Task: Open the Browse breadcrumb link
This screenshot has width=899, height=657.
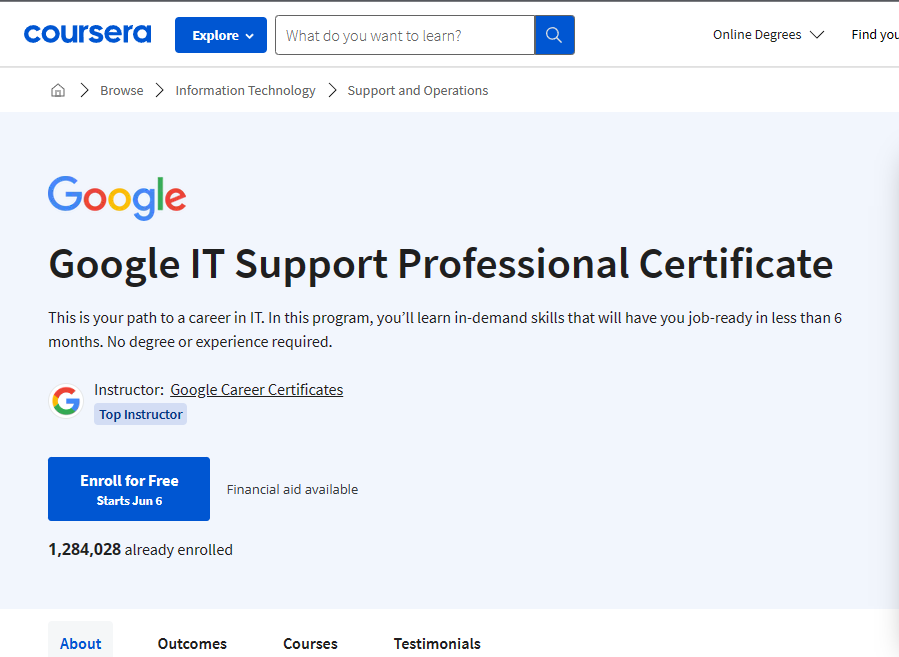Action: pyautogui.click(x=122, y=91)
